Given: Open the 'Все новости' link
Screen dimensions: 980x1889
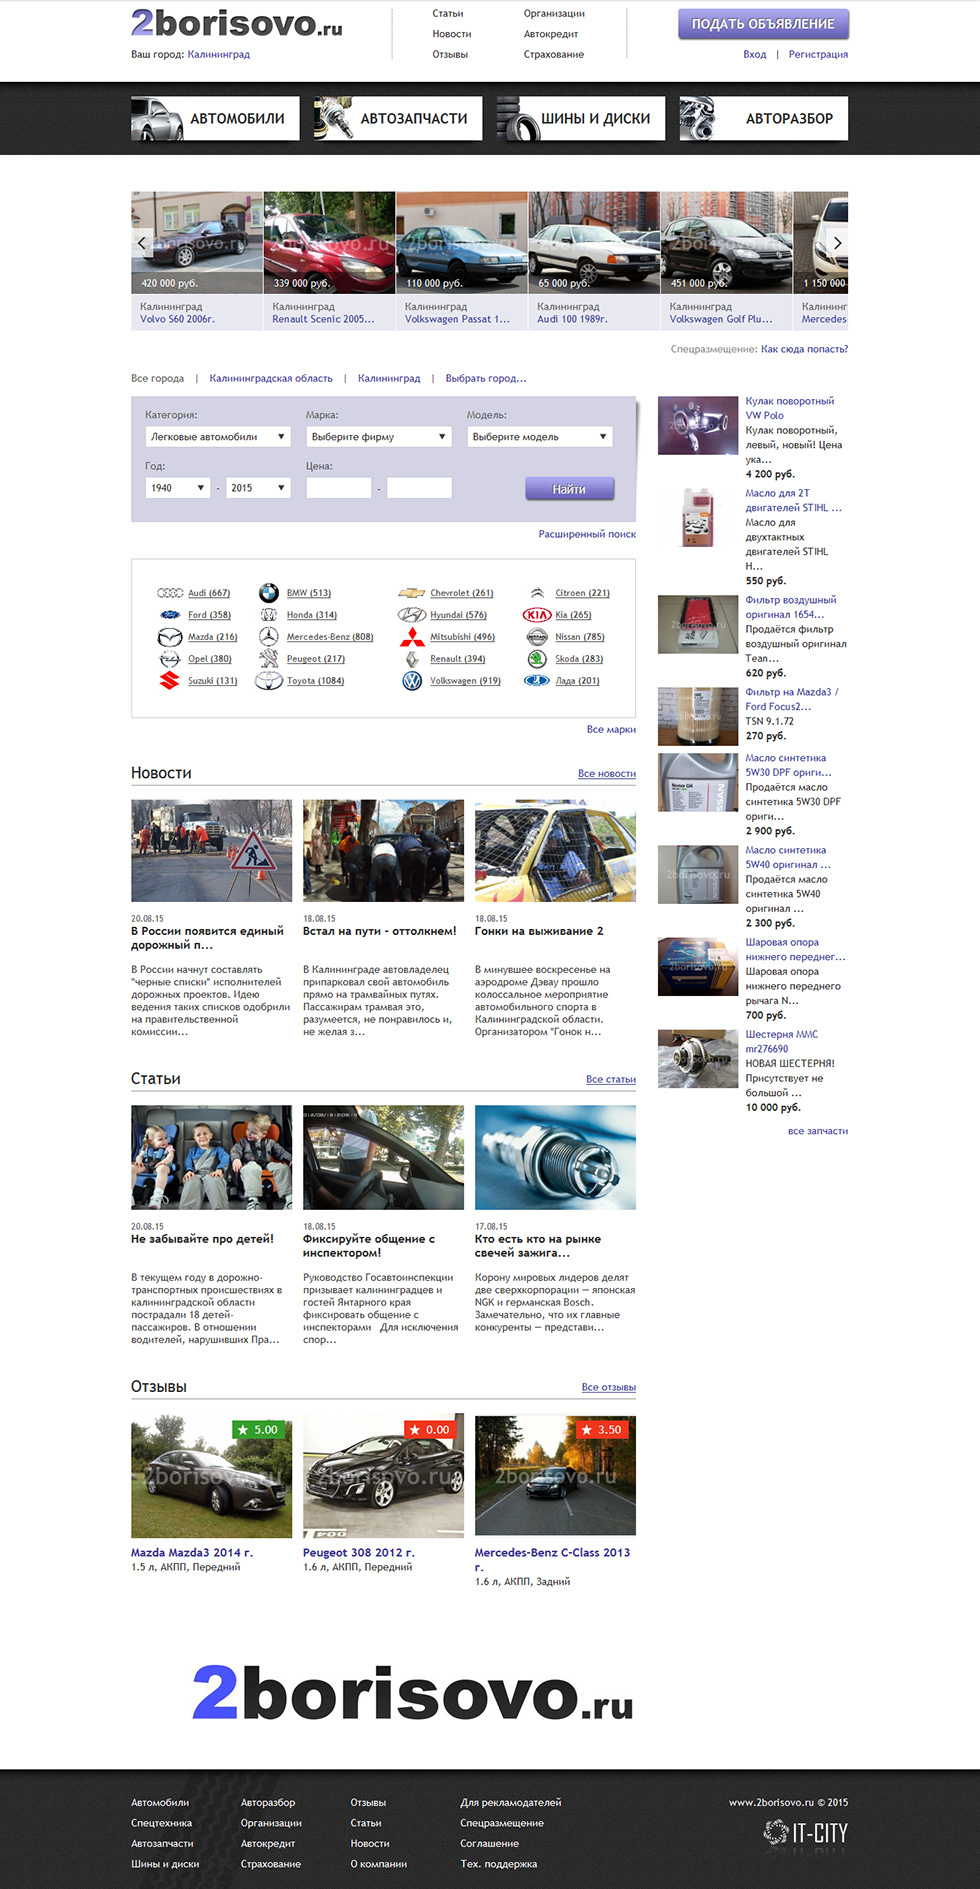Looking at the screenshot, I should click(x=607, y=773).
